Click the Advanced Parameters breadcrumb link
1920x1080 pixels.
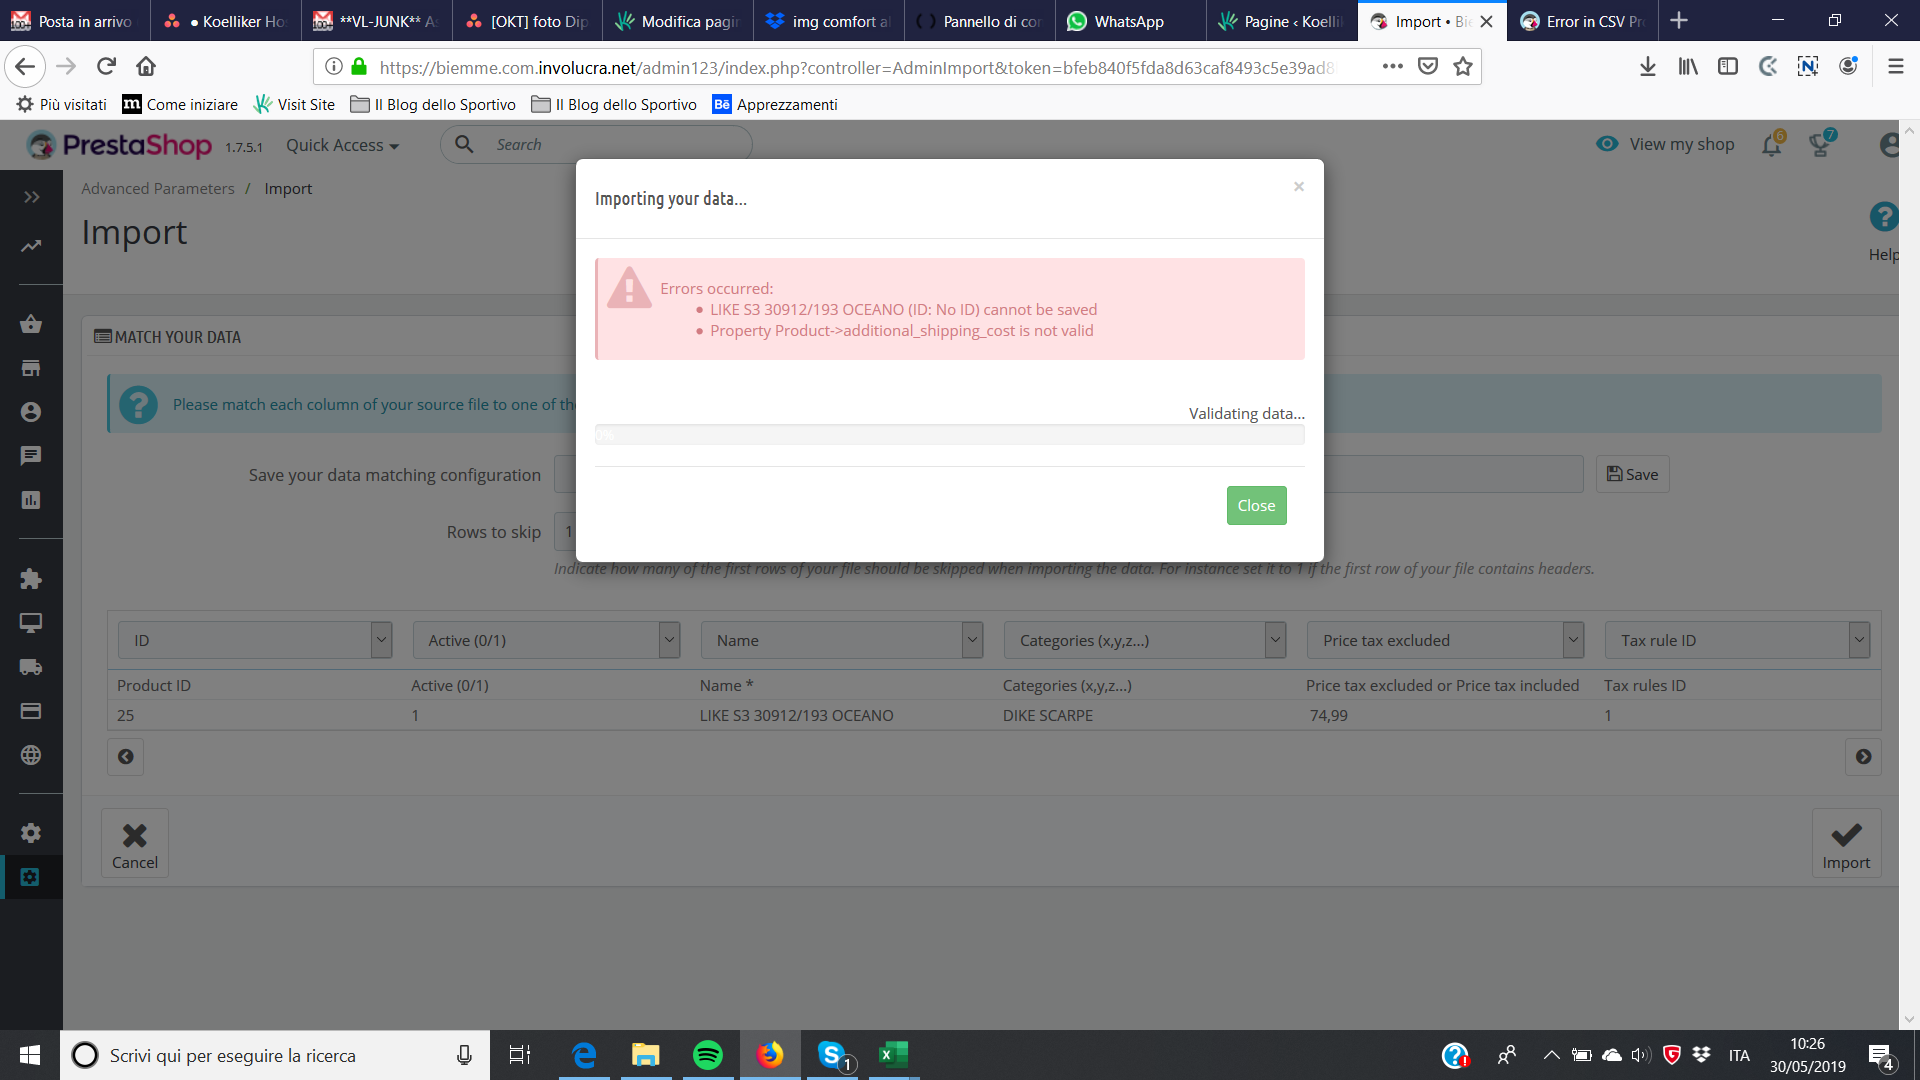[x=157, y=189]
